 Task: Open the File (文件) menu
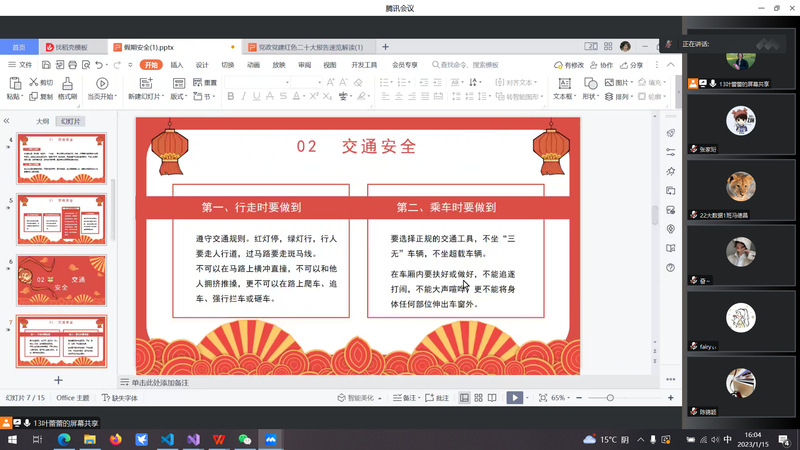tap(20, 65)
